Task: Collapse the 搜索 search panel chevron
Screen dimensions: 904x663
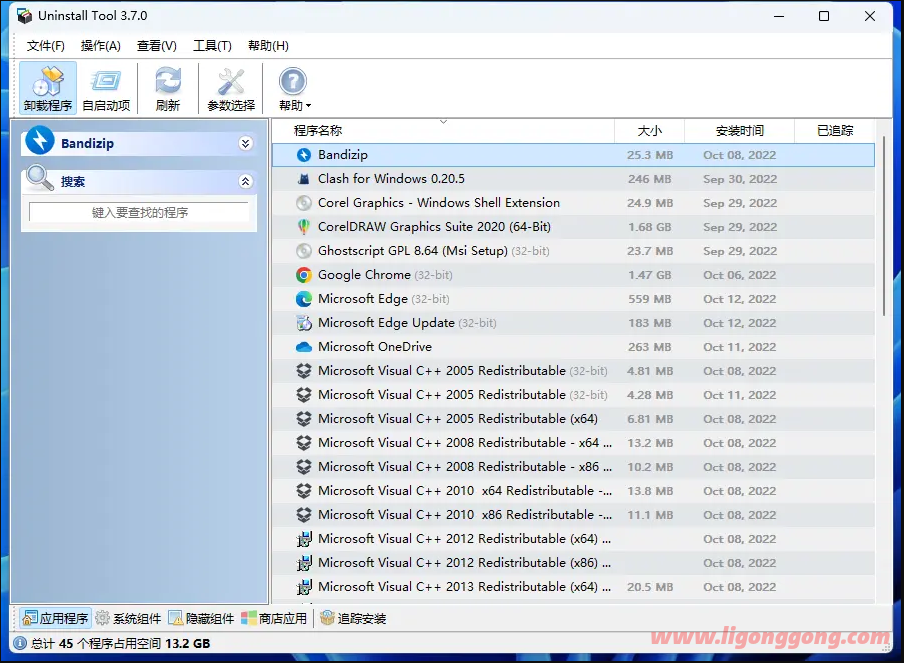Action: [246, 182]
